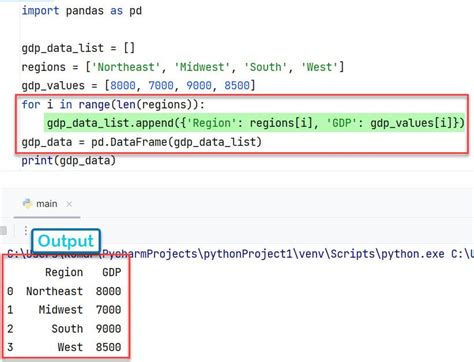Click the 'GDP' key string in code

[342, 123]
